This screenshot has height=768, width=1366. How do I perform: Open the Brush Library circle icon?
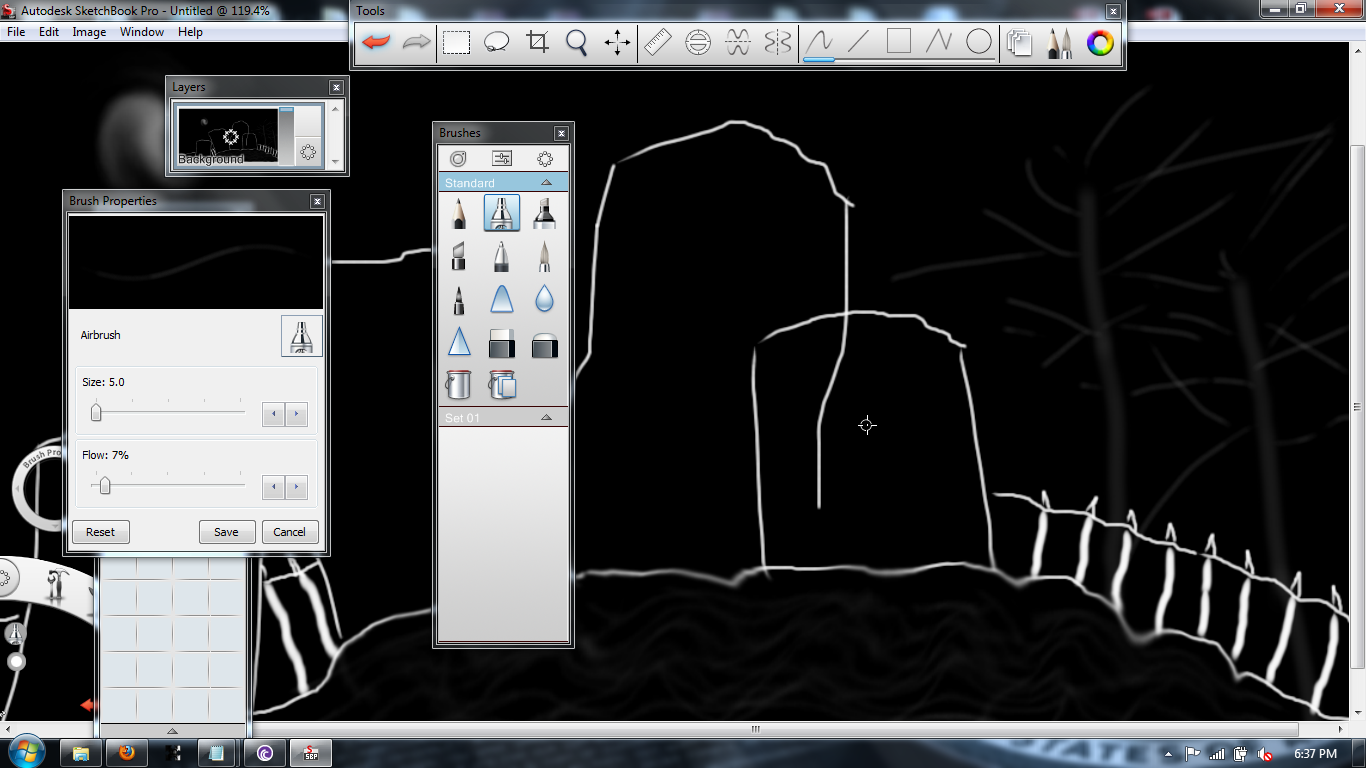[458, 158]
